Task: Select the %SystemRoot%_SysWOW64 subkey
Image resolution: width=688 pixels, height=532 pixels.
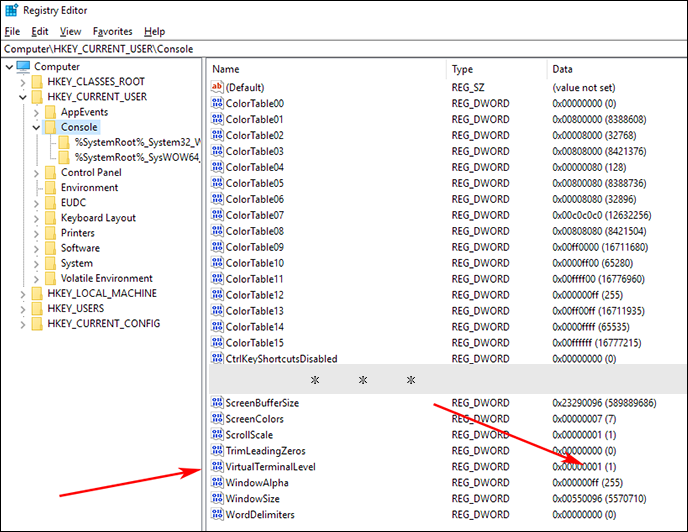Action: point(137,157)
